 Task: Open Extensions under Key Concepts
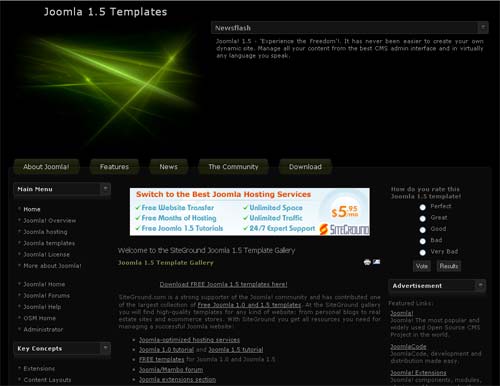click(x=39, y=369)
